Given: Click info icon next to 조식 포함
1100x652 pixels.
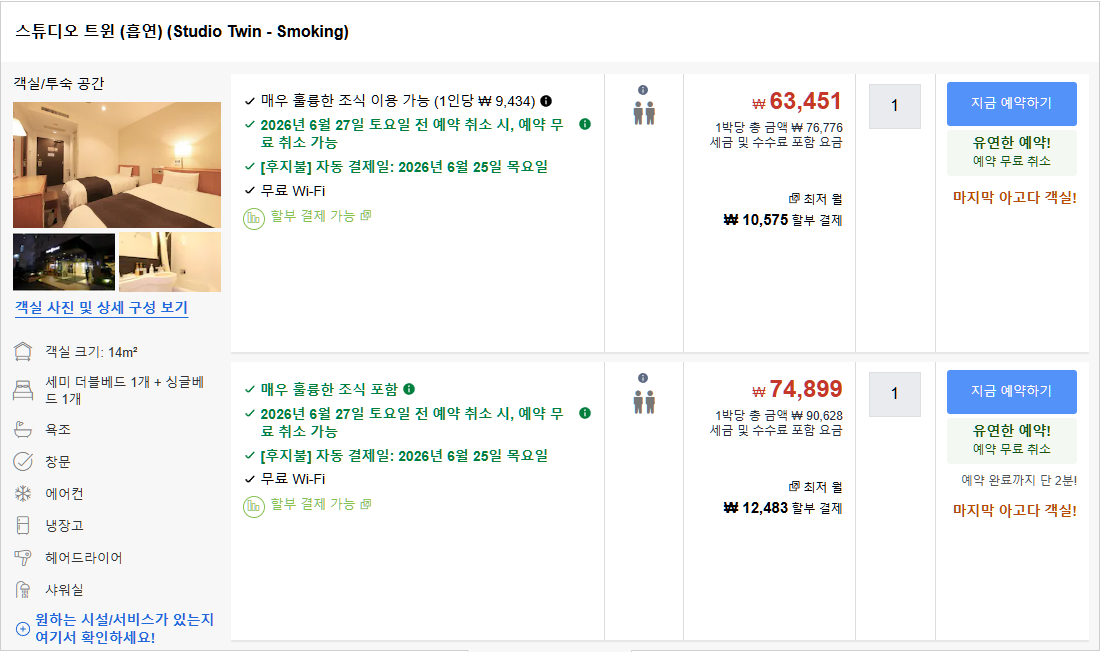Looking at the screenshot, I should [409, 389].
